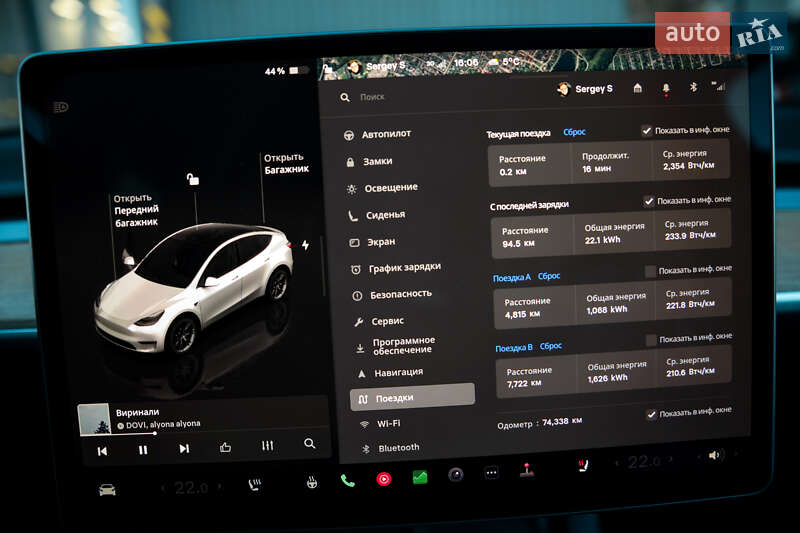800x533 pixels.
Task: Open the Сервис menu item
Action: coord(379,321)
